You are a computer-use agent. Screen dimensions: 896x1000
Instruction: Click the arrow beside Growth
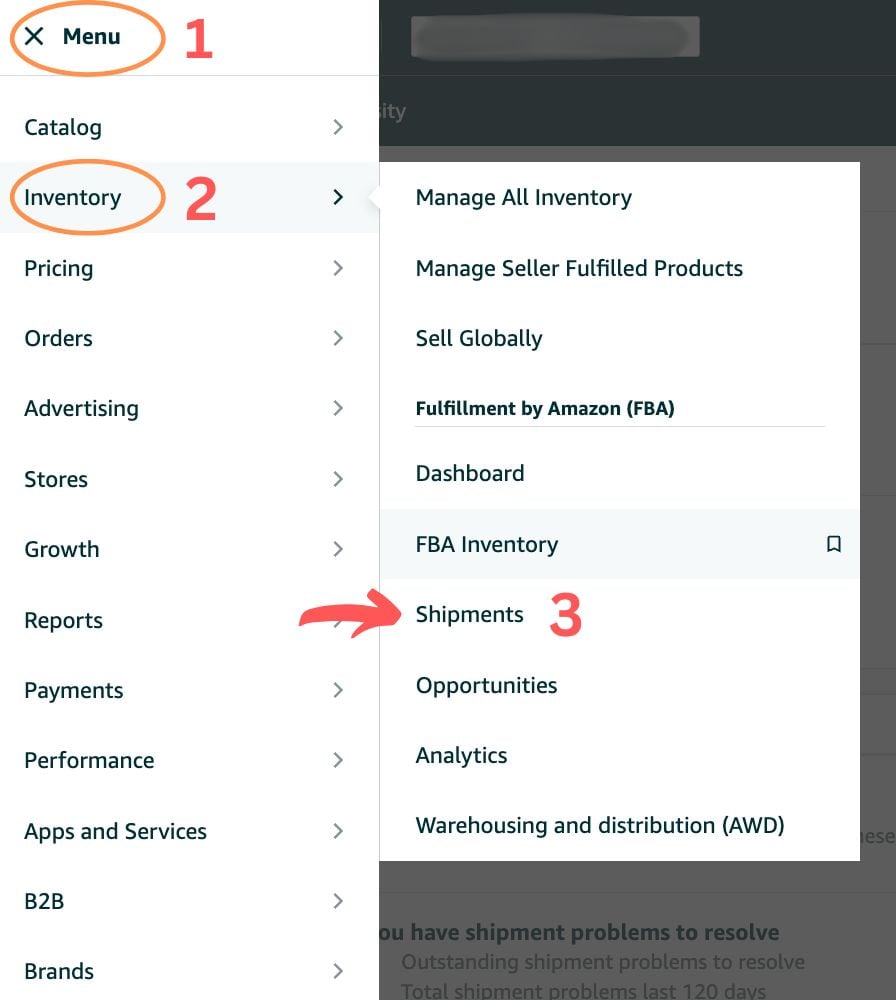coord(338,549)
